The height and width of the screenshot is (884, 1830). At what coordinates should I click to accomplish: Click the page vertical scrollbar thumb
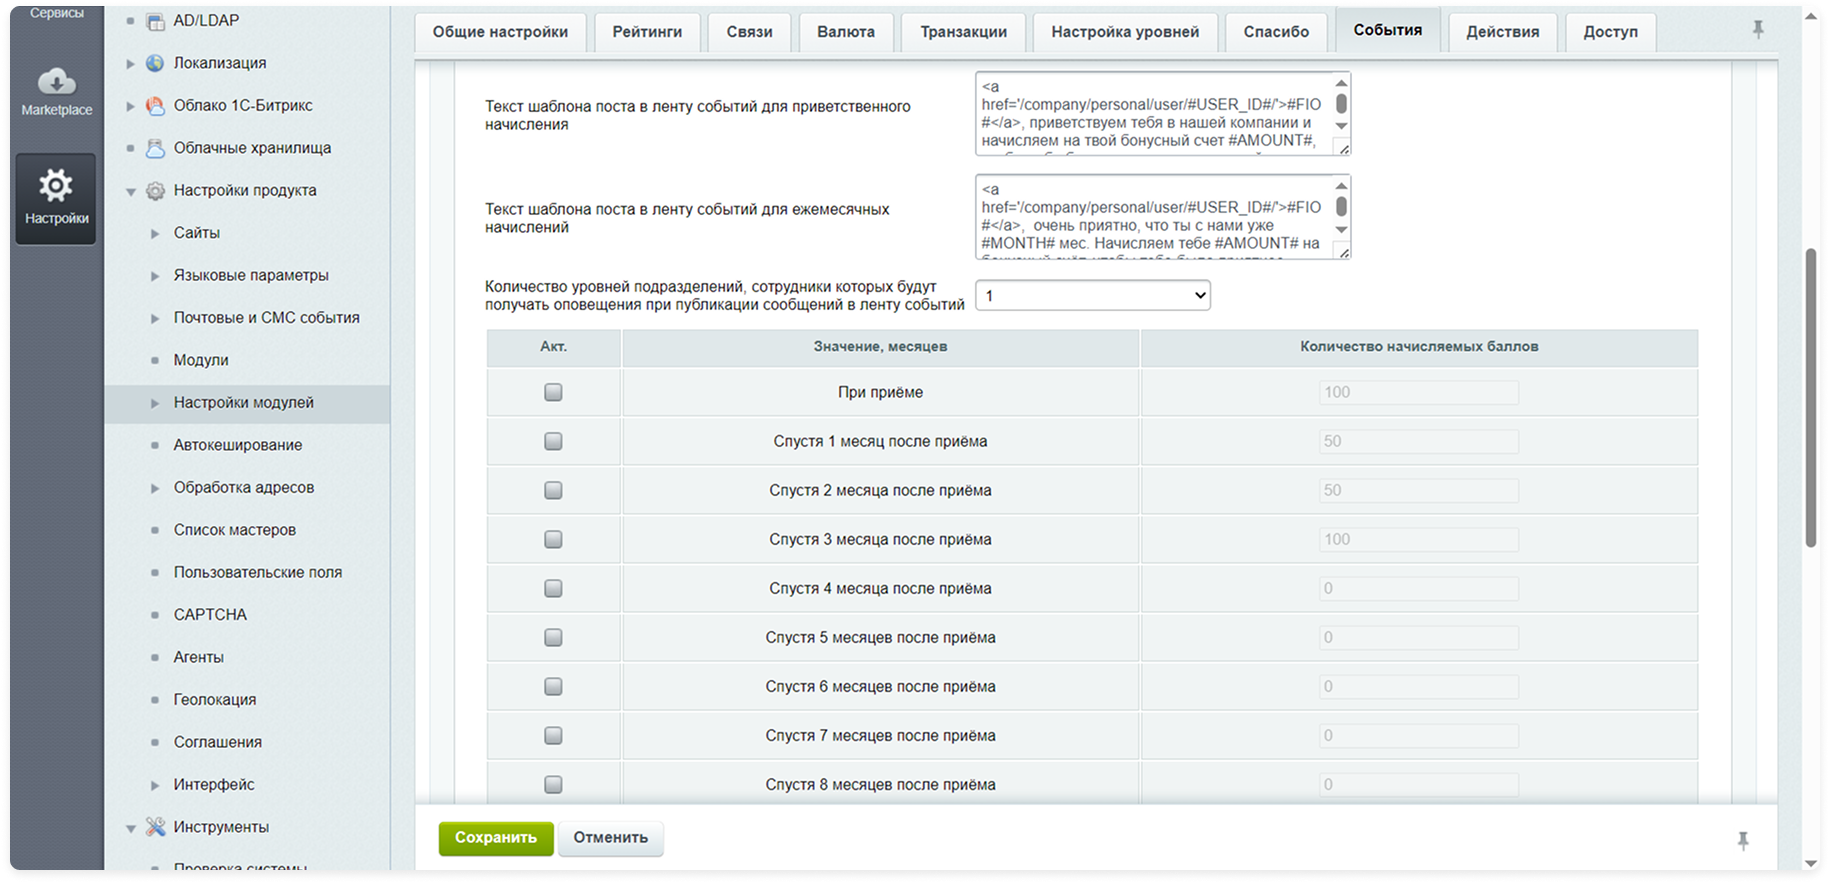click(1810, 398)
